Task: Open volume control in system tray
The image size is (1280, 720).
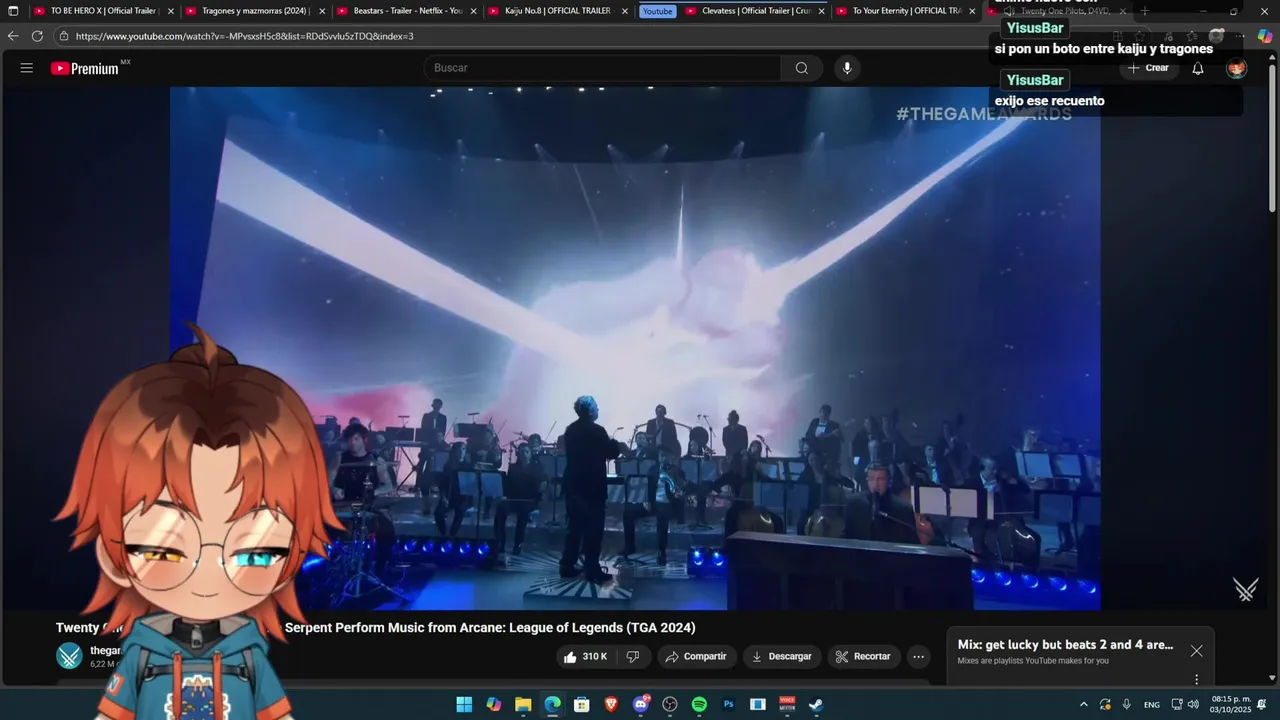Action: point(1193,704)
